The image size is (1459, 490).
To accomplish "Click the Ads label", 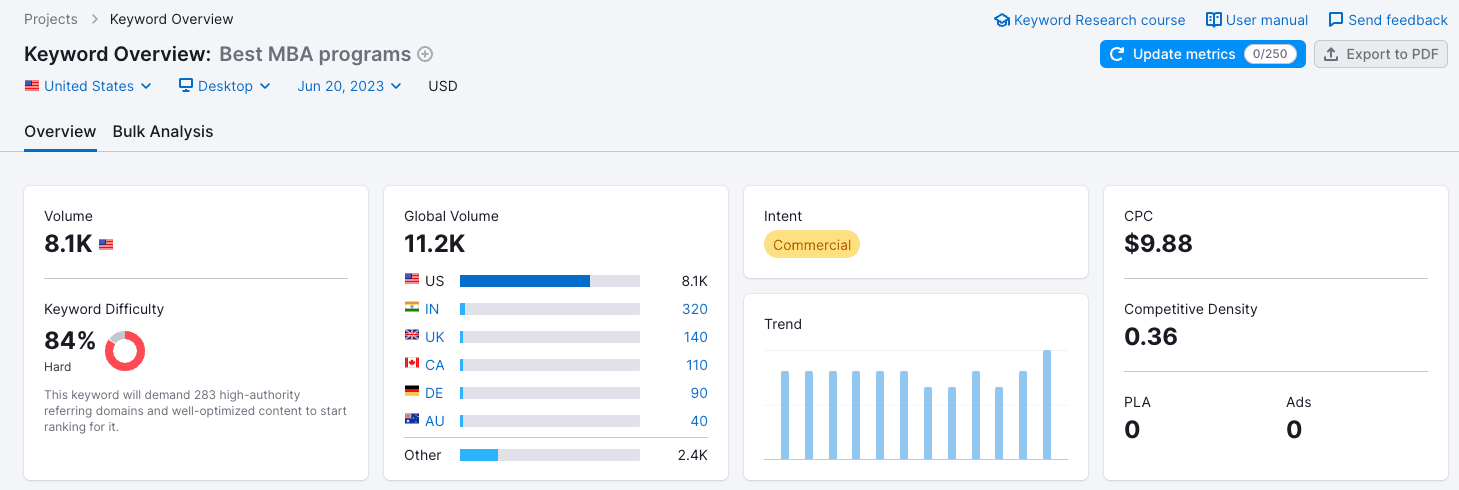I will [x=1299, y=402].
